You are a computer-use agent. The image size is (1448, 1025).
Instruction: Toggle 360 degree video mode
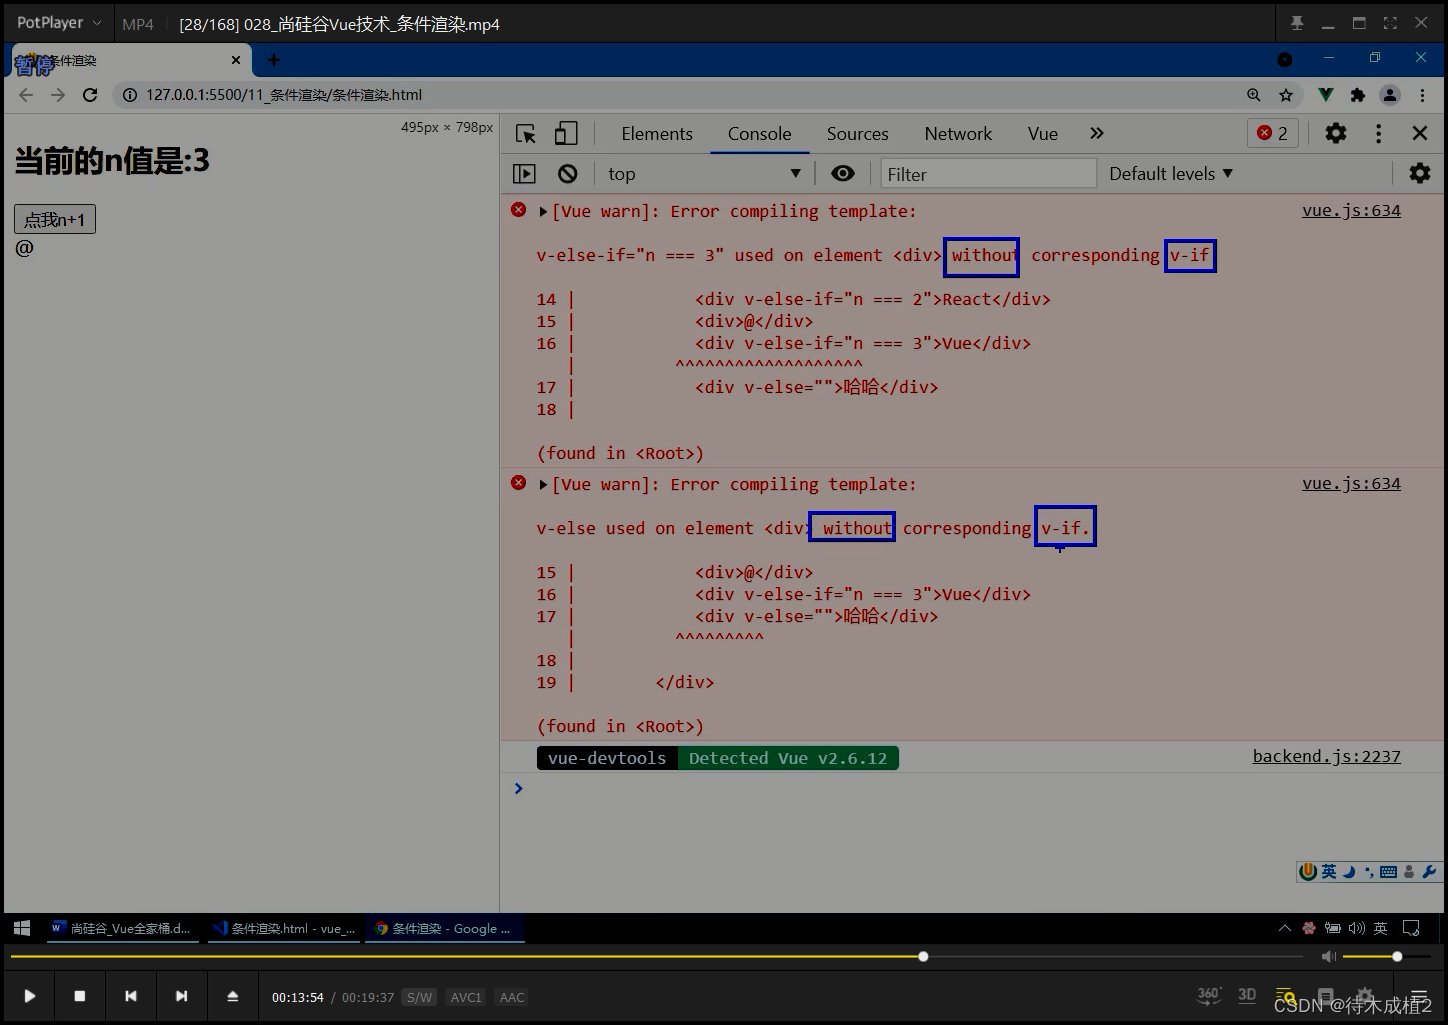[1209, 995]
